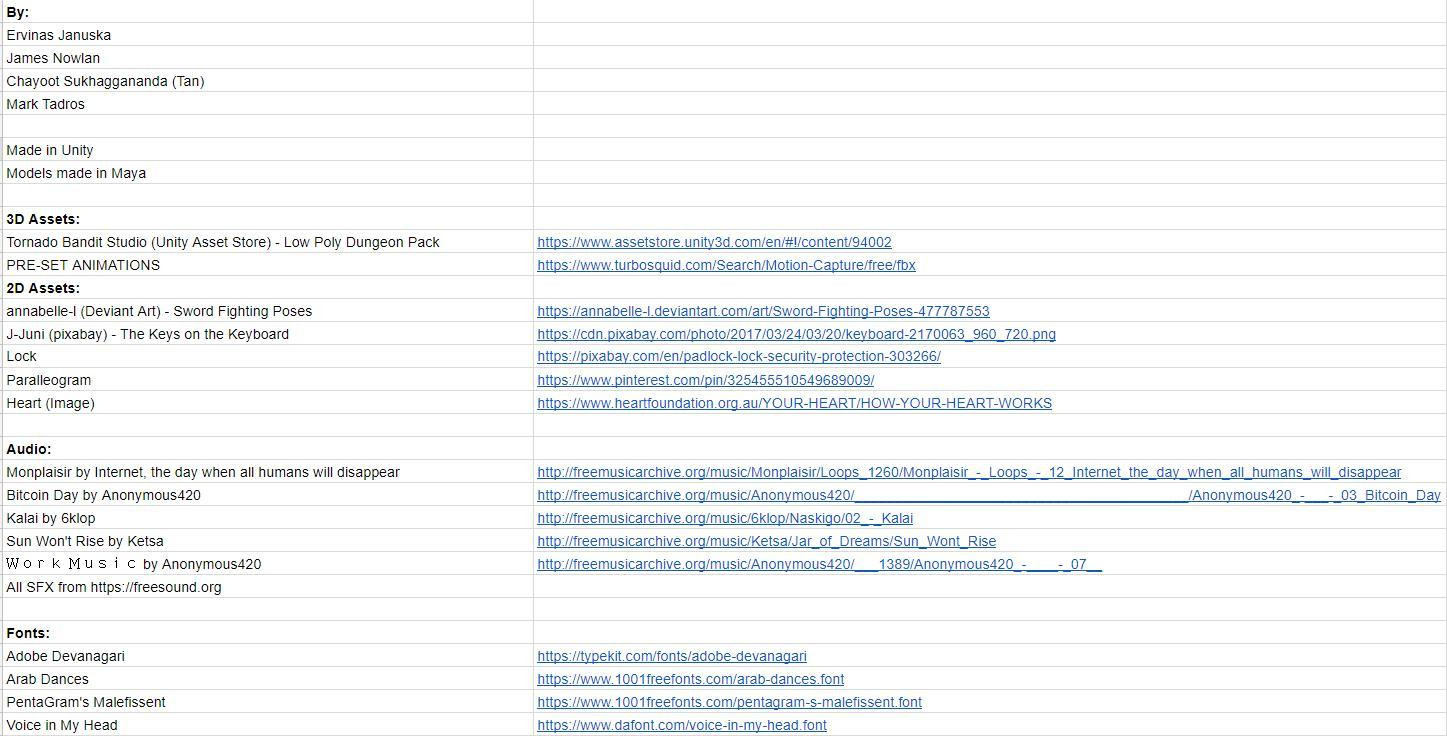Open the pixabay keyboard image link

[796, 334]
